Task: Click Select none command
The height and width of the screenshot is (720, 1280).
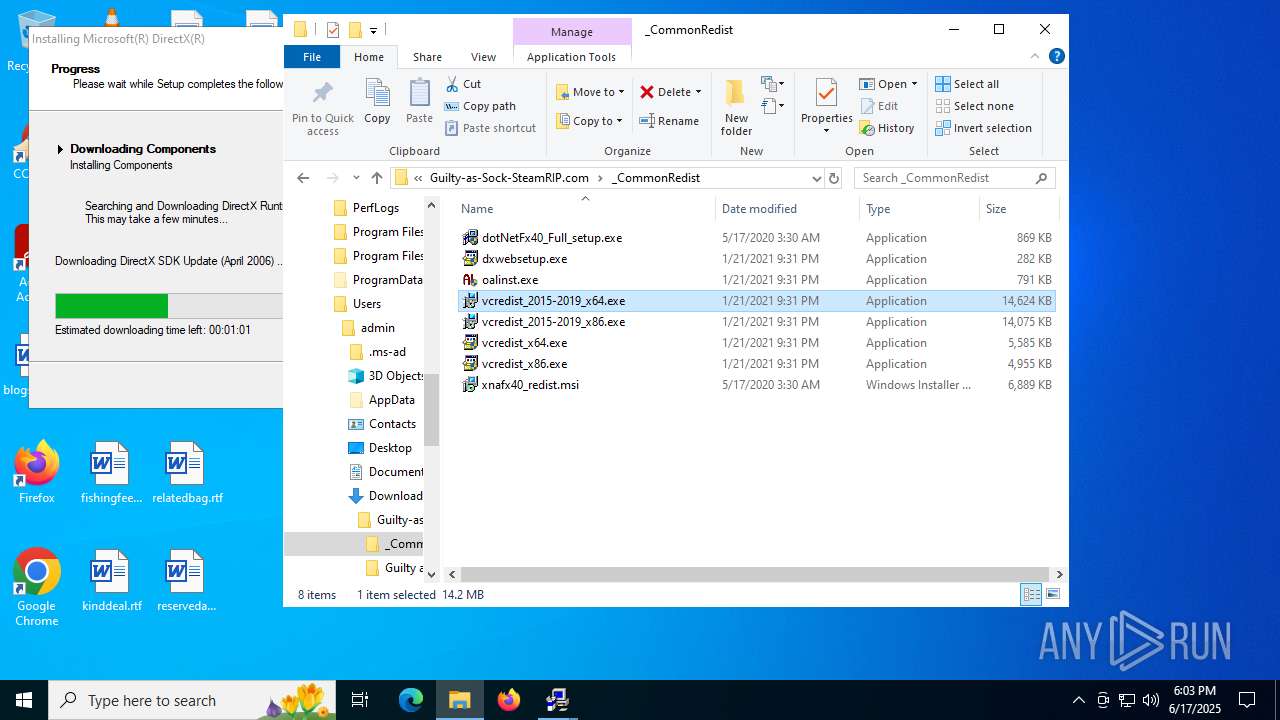Action: (974, 106)
